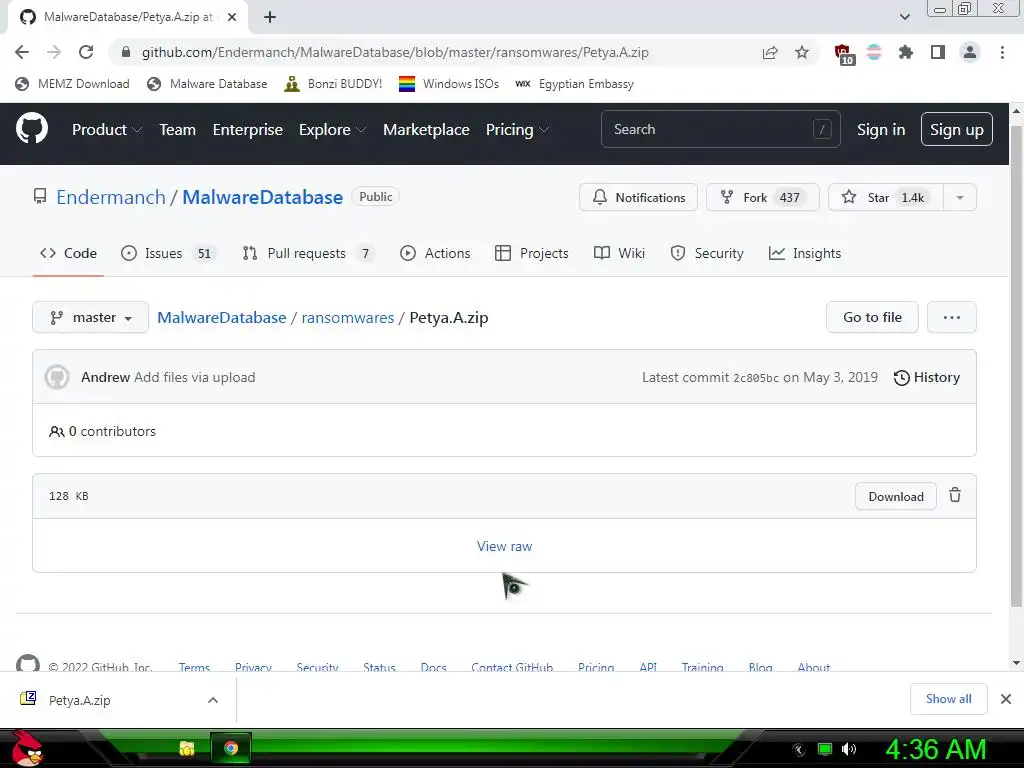Click the Team nav link
This screenshot has width=1024, height=768.
point(177,129)
